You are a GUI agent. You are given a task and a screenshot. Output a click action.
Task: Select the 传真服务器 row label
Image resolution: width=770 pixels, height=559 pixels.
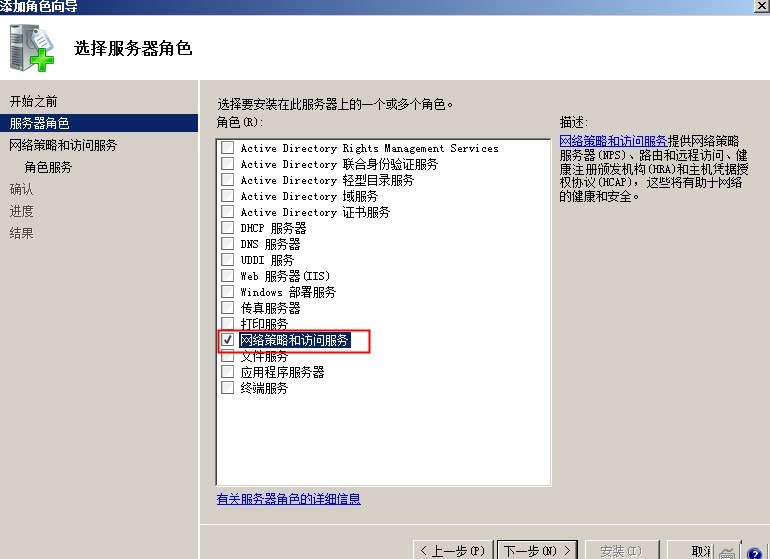pos(270,308)
